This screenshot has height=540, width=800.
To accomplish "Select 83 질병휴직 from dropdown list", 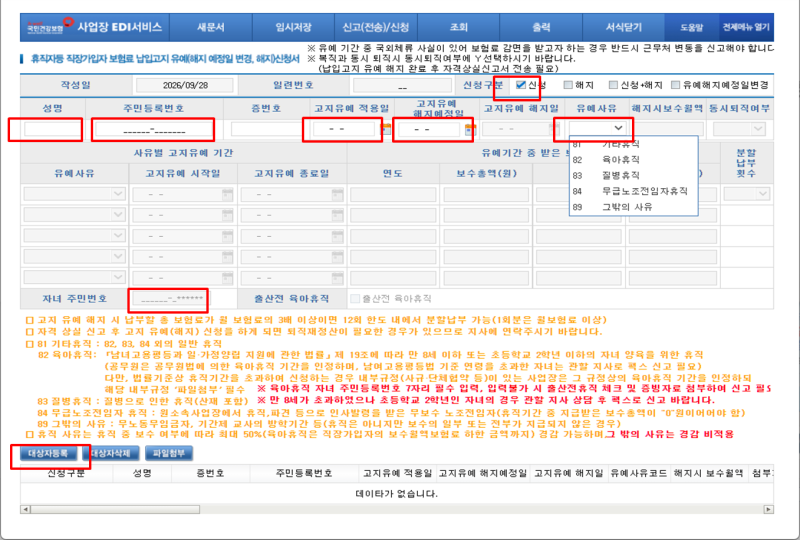I will pyautogui.click(x=633, y=176).
